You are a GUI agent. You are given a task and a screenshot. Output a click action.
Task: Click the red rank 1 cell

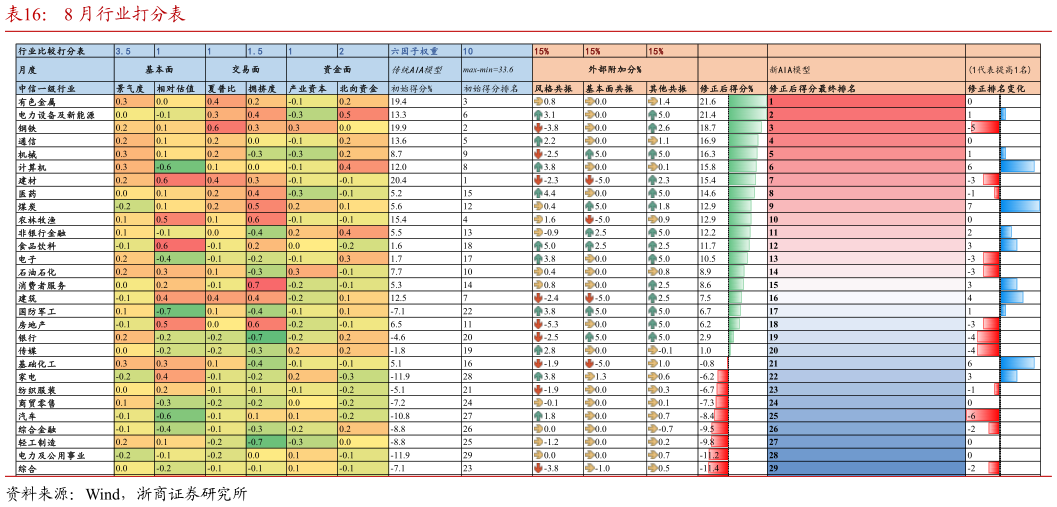[865, 102]
